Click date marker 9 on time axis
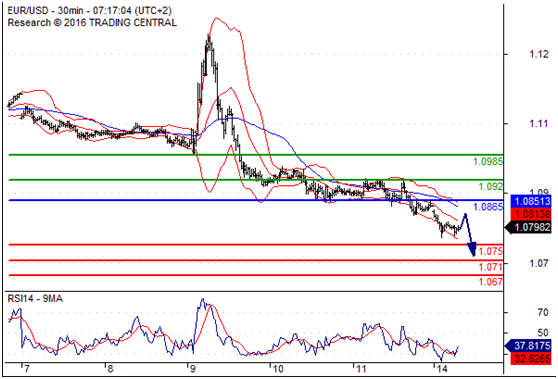 [193, 369]
